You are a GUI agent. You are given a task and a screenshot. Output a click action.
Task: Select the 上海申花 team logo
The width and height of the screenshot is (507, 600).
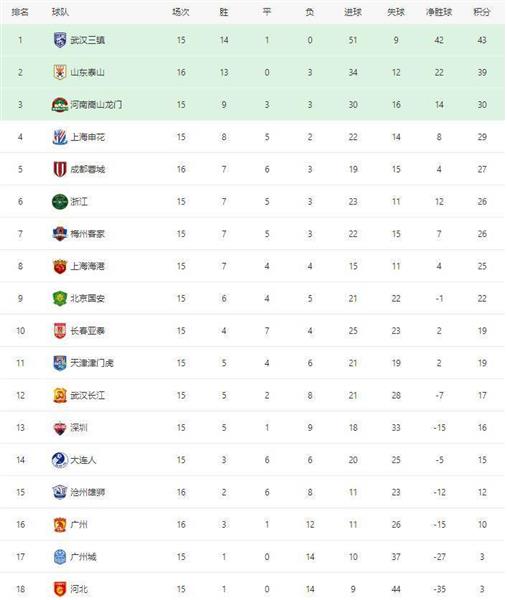pos(60,137)
